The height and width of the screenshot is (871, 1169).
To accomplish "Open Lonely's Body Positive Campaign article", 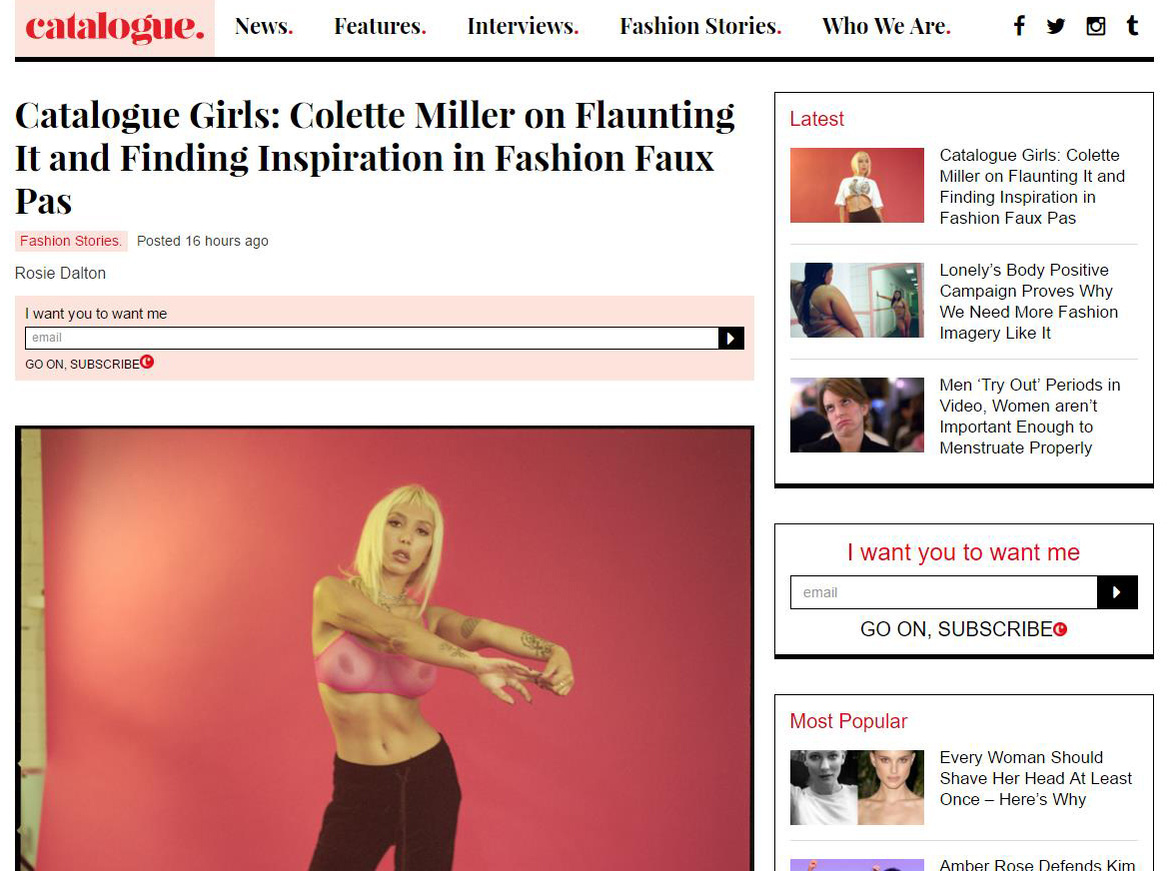I will [x=1029, y=301].
